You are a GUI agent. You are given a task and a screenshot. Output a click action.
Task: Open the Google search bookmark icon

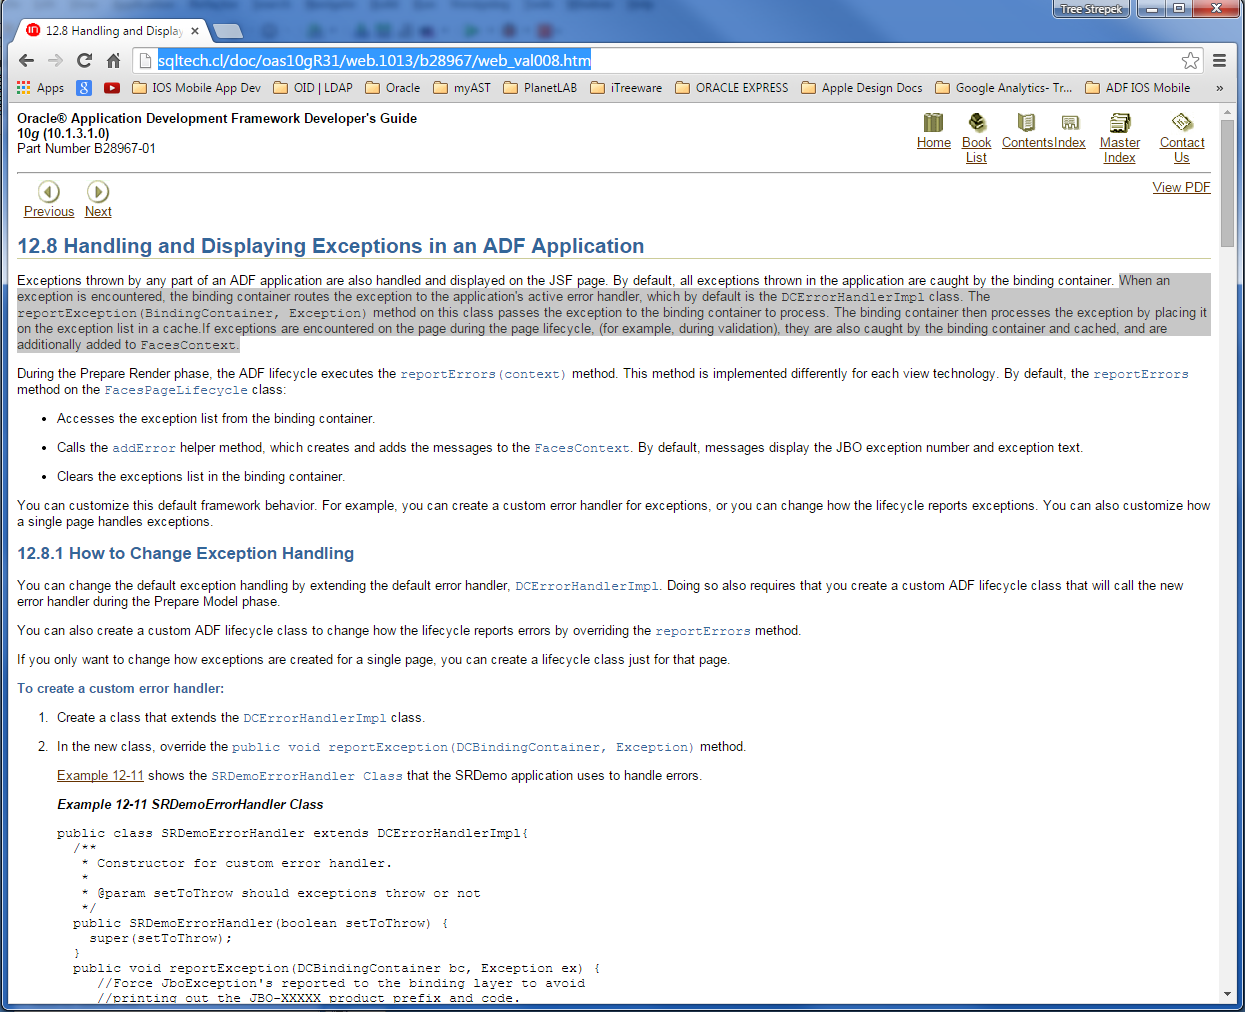coord(84,88)
